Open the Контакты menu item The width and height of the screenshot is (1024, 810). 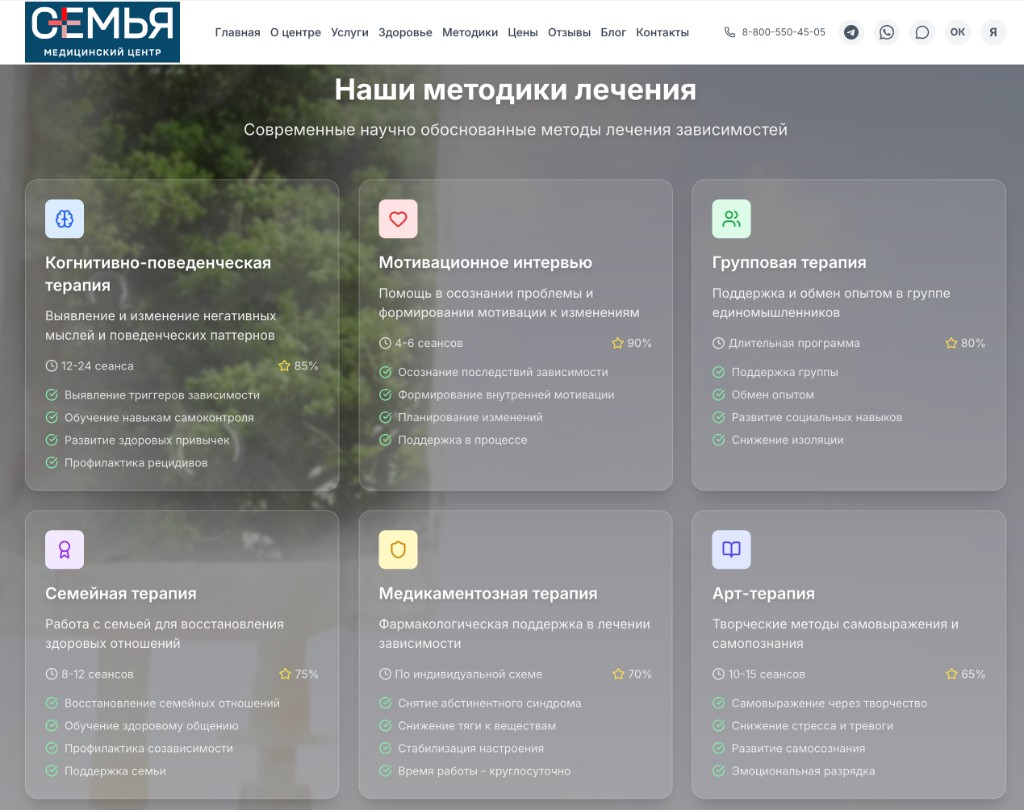pyautogui.click(x=662, y=33)
